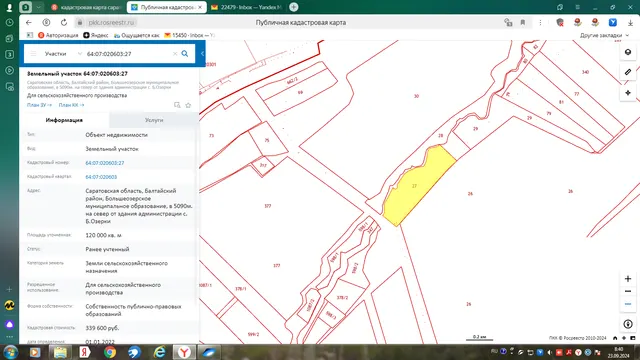This screenshot has height=360, width=640.
Task: Open the file explorer folder in the taskbar
Action: [x=60, y=352]
